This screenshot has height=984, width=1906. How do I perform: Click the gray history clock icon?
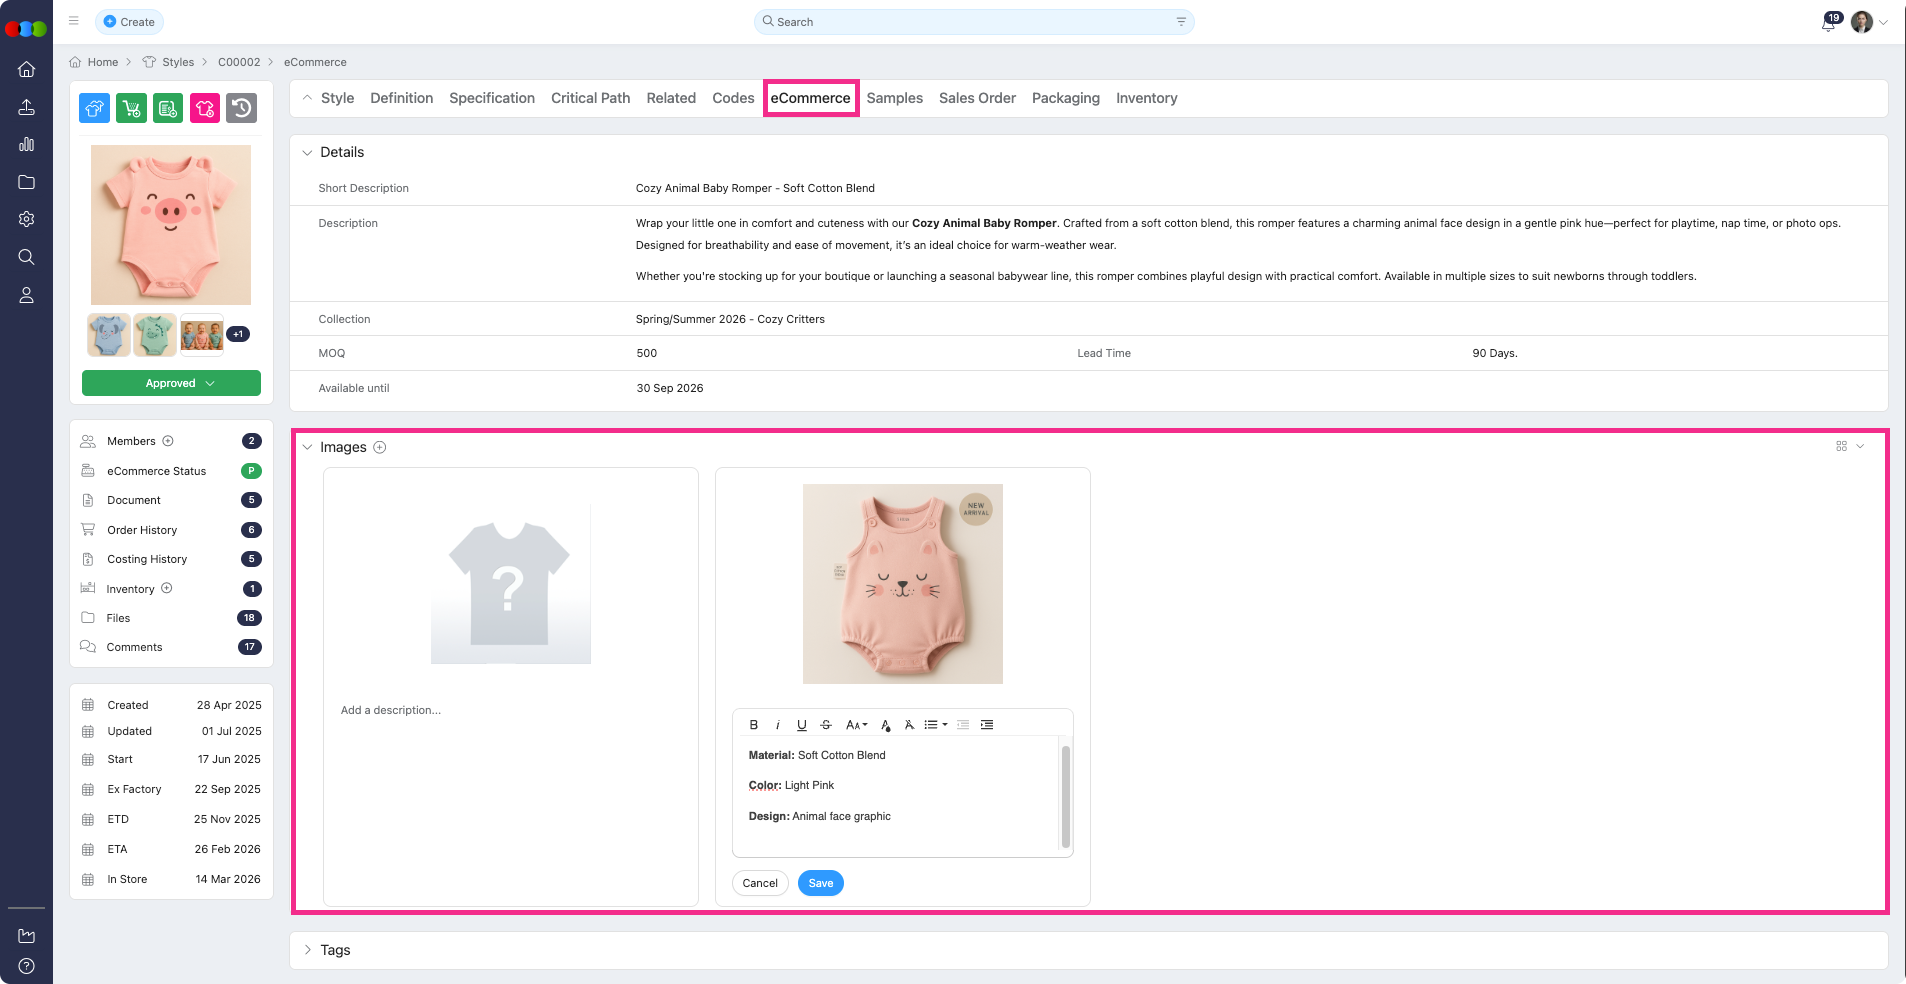pos(241,108)
